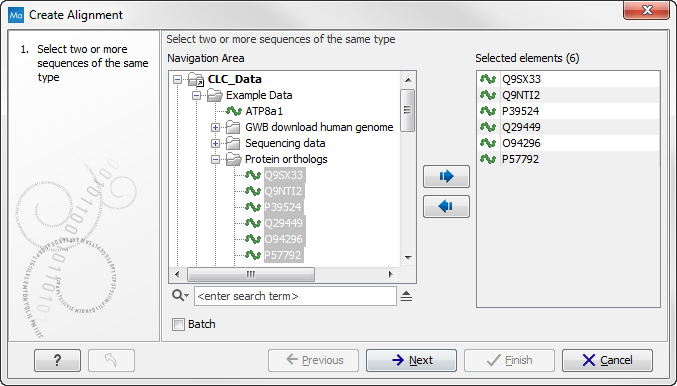Image resolution: width=677 pixels, height=386 pixels.
Task: Click the Next button
Action: [411, 360]
